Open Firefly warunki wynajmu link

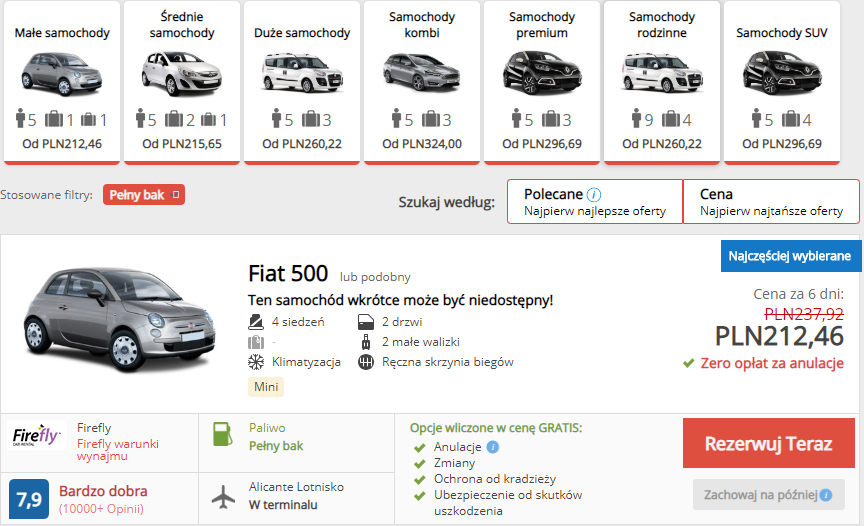pos(117,449)
